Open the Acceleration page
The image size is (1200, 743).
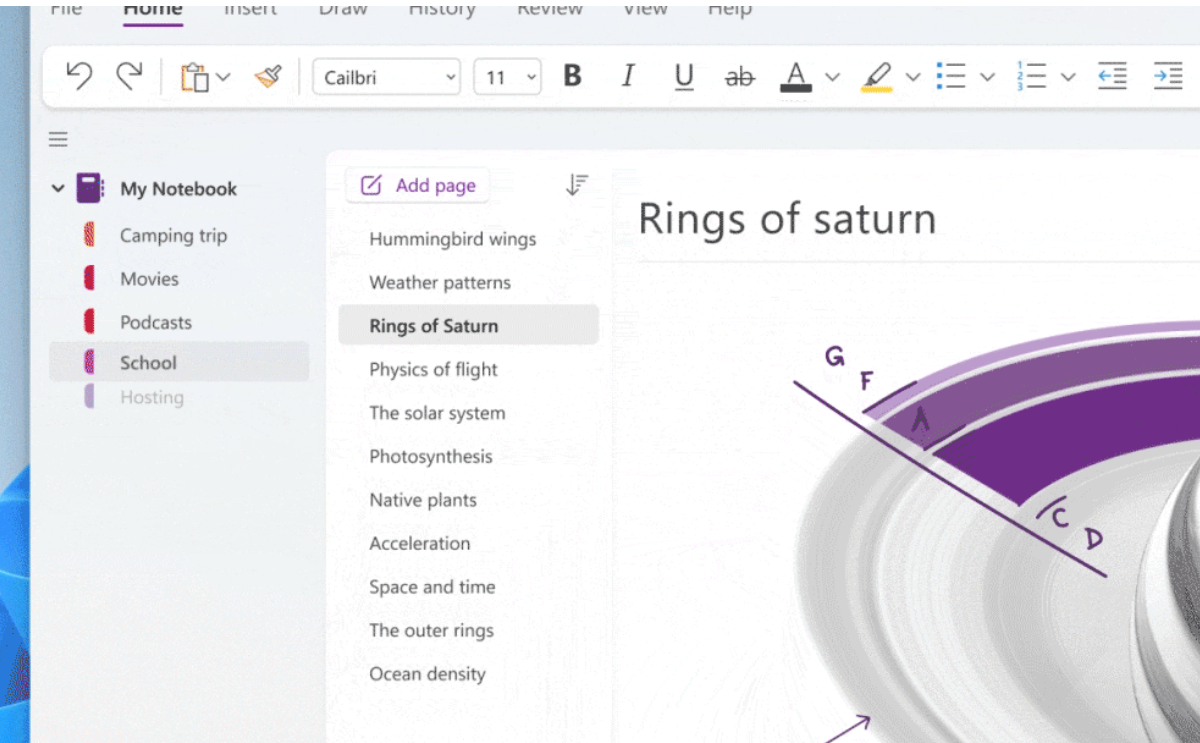pyautogui.click(x=420, y=543)
